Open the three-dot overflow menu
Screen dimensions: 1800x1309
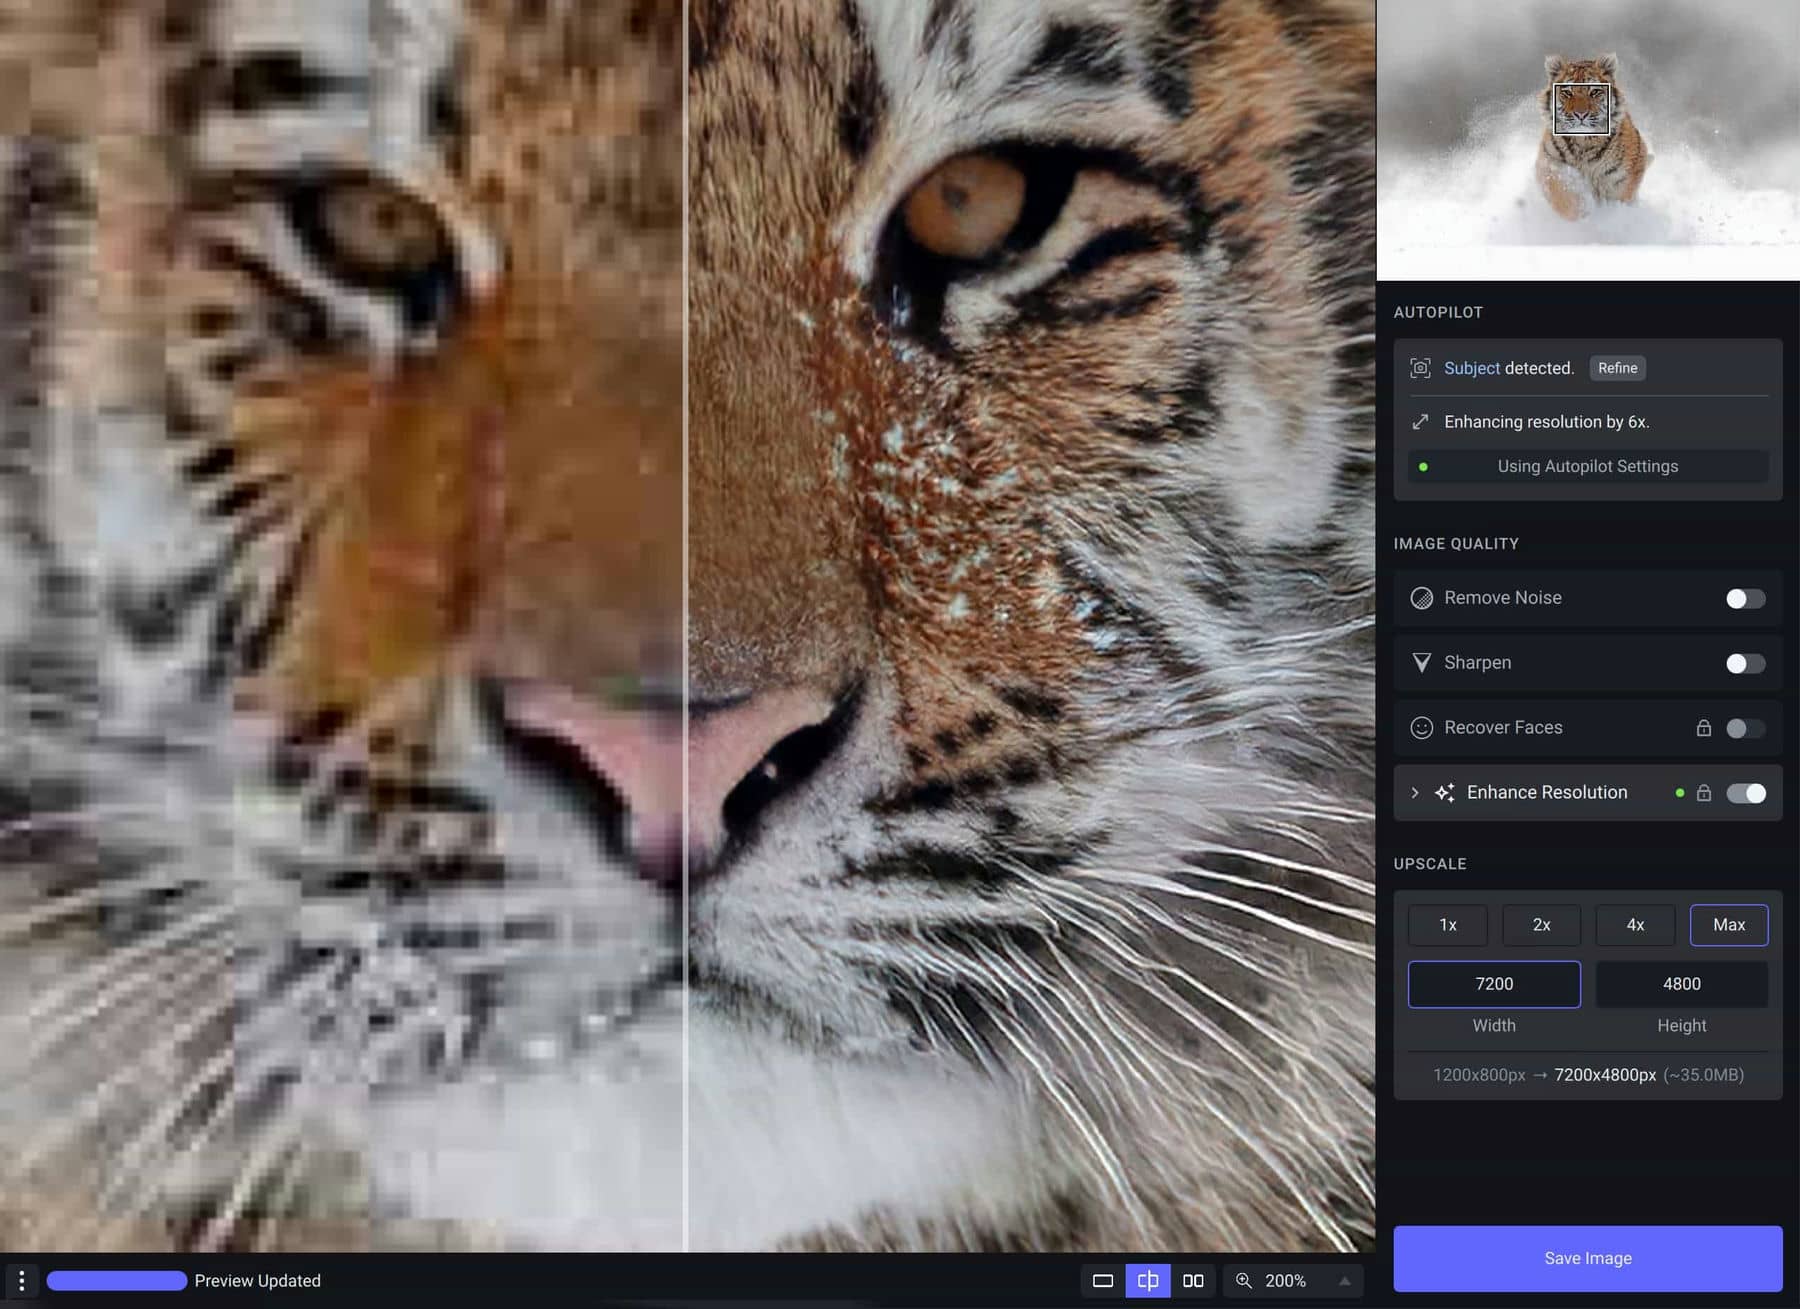pyautogui.click(x=21, y=1281)
